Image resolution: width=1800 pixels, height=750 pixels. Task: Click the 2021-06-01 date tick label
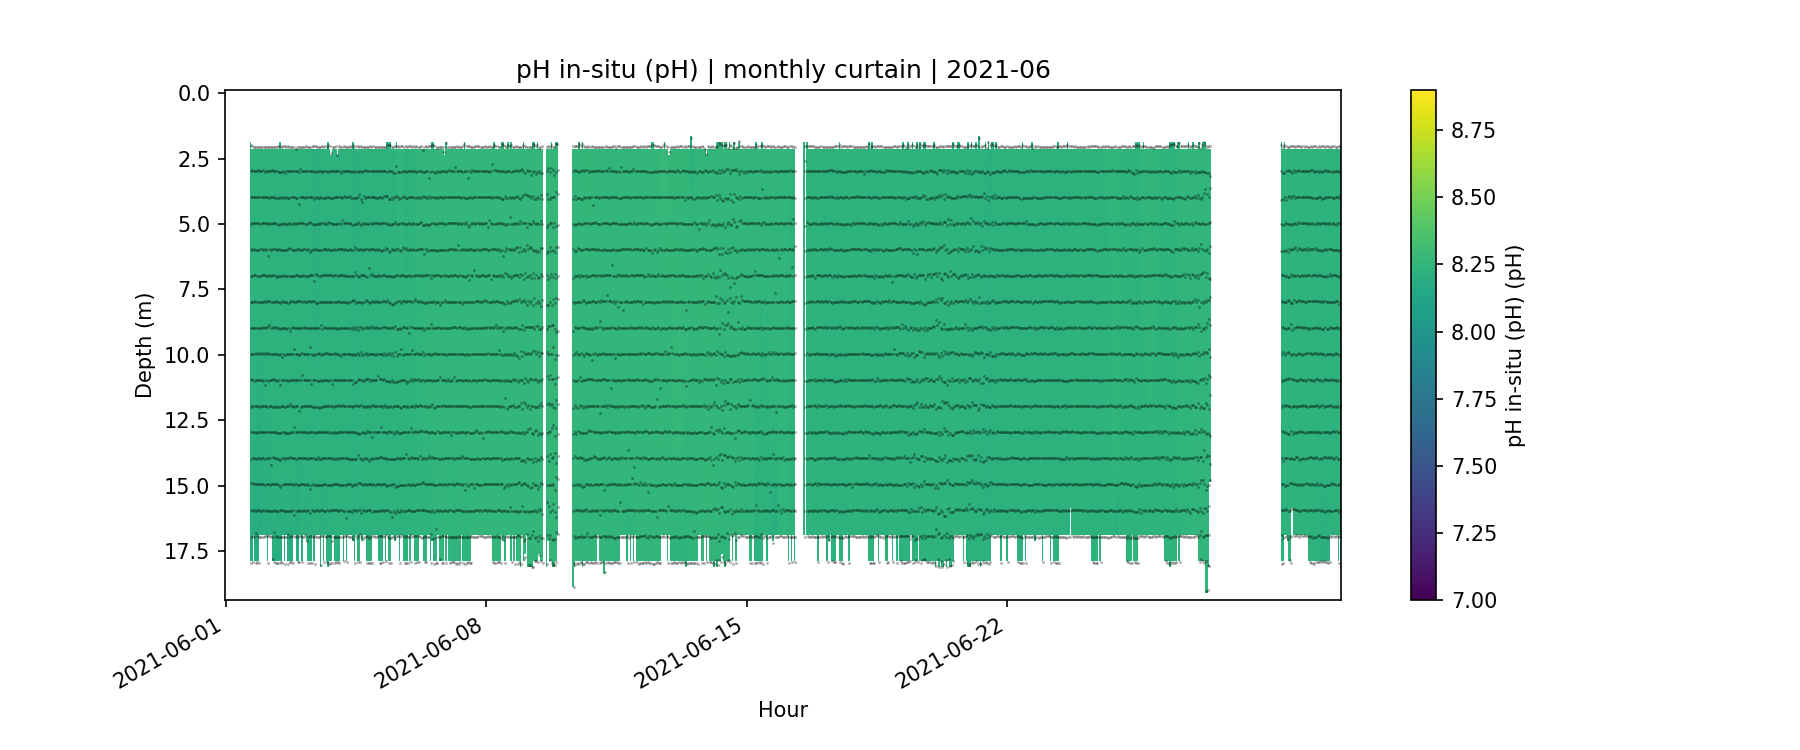(x=167, y=653)
